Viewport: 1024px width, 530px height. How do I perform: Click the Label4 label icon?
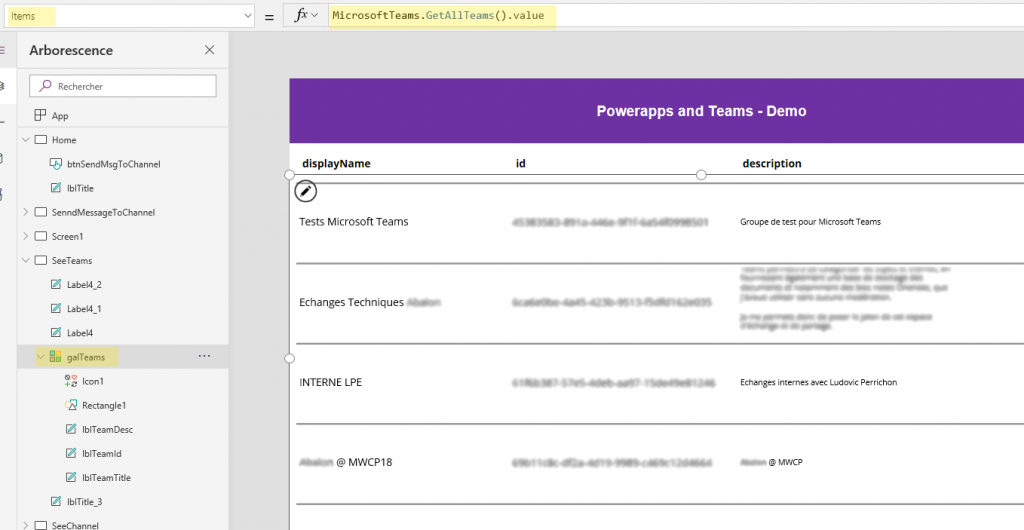coord(56,333)
